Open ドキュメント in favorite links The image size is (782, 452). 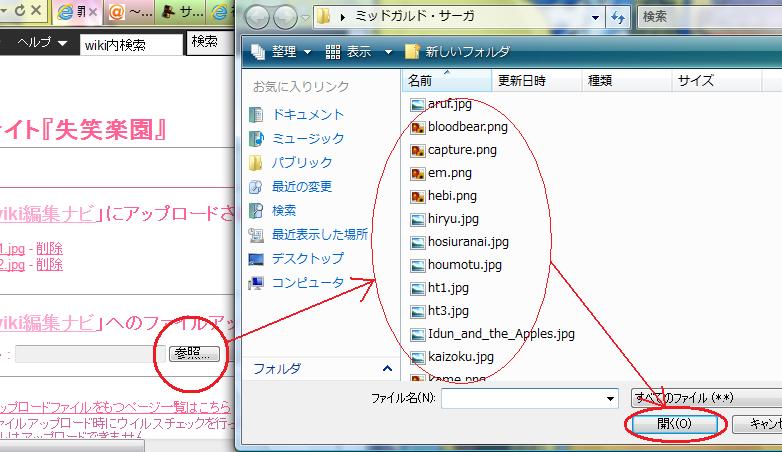click(x=307, y=115)
